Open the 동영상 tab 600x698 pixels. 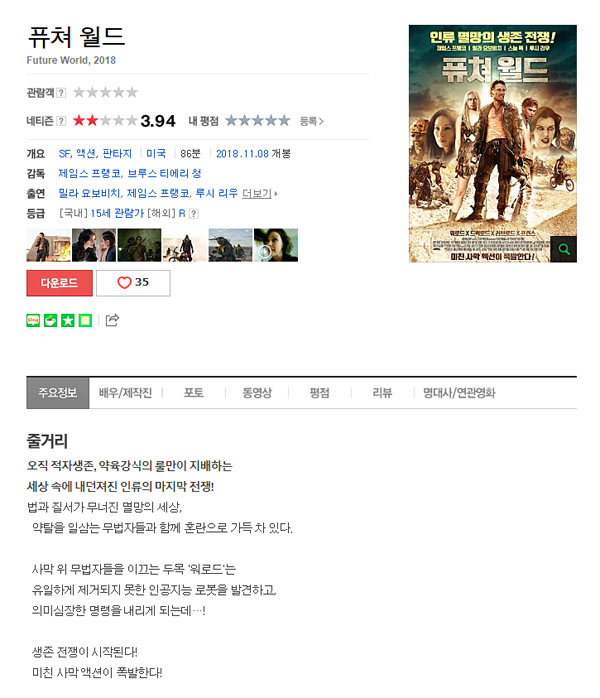[x=257, y=393]
